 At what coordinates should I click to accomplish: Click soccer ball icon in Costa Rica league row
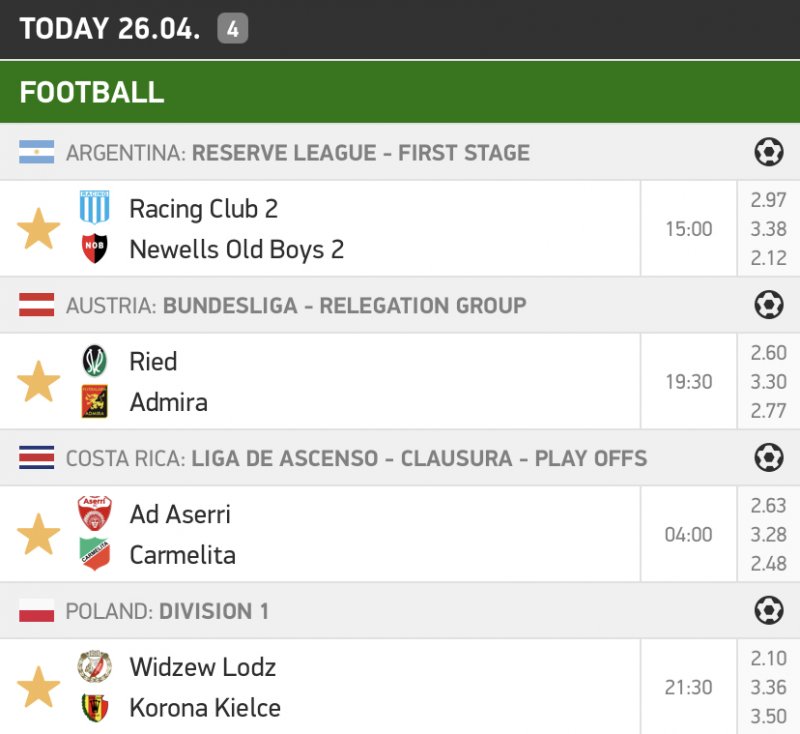tap(768, 458)
